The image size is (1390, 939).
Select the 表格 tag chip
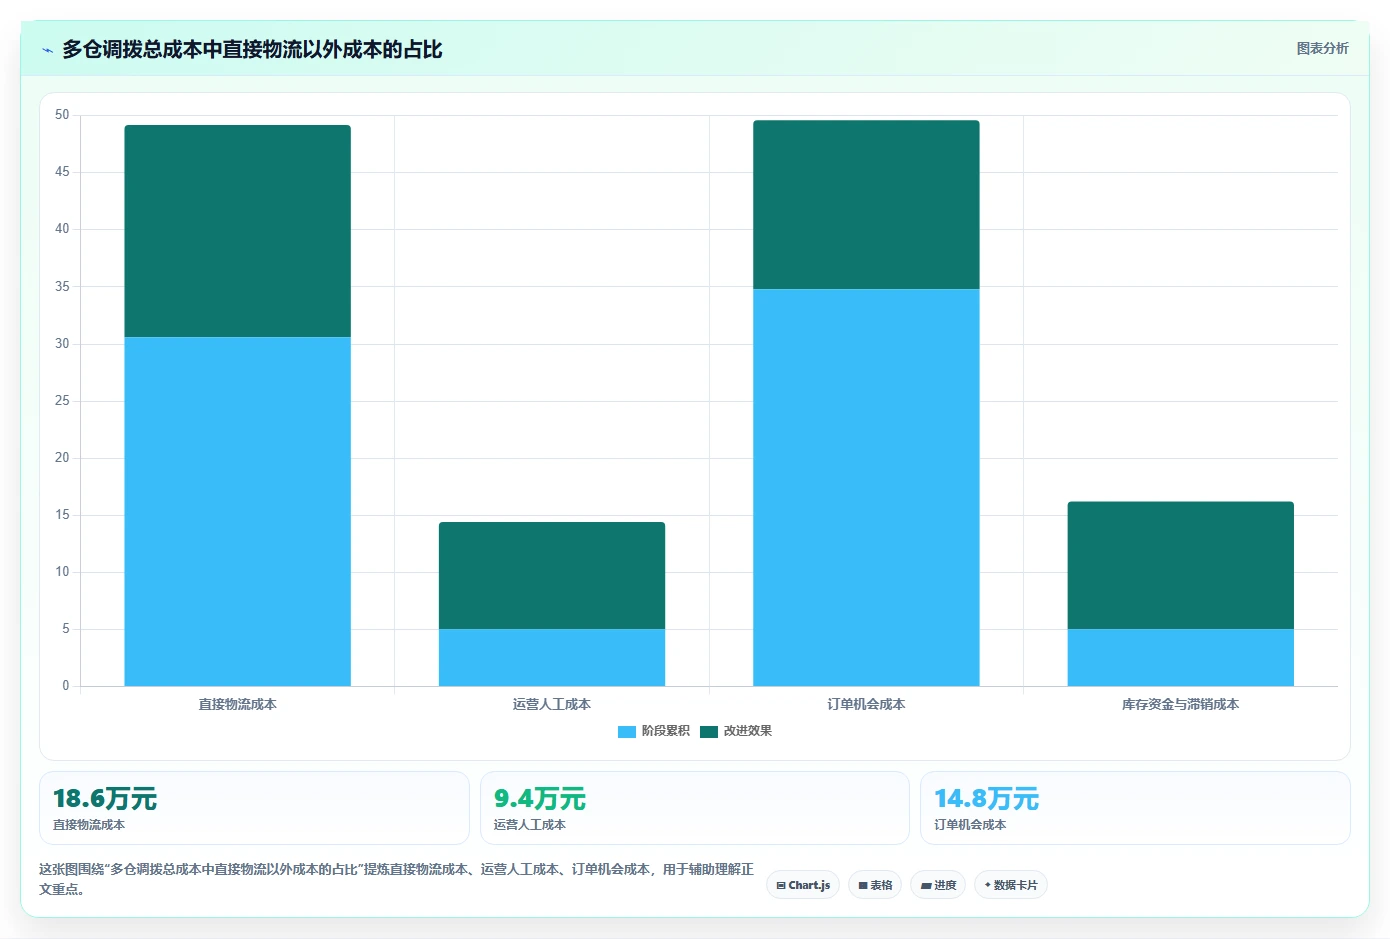coord(875,885)
